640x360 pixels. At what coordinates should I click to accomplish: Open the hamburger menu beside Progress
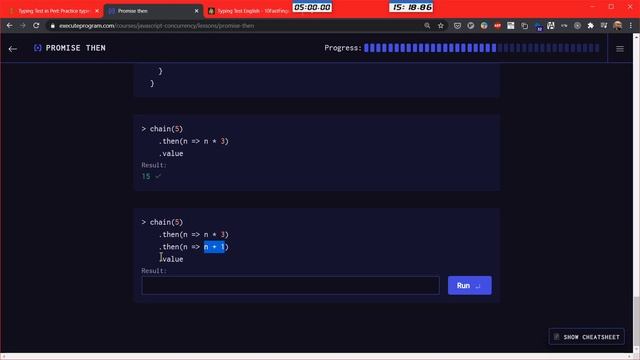pos(620,49)
